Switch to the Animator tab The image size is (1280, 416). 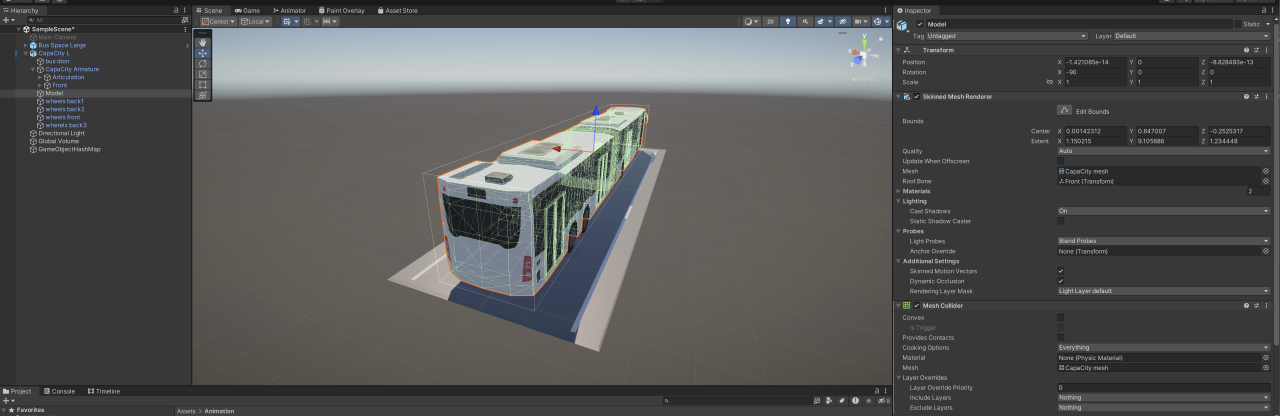coord(289,10)
